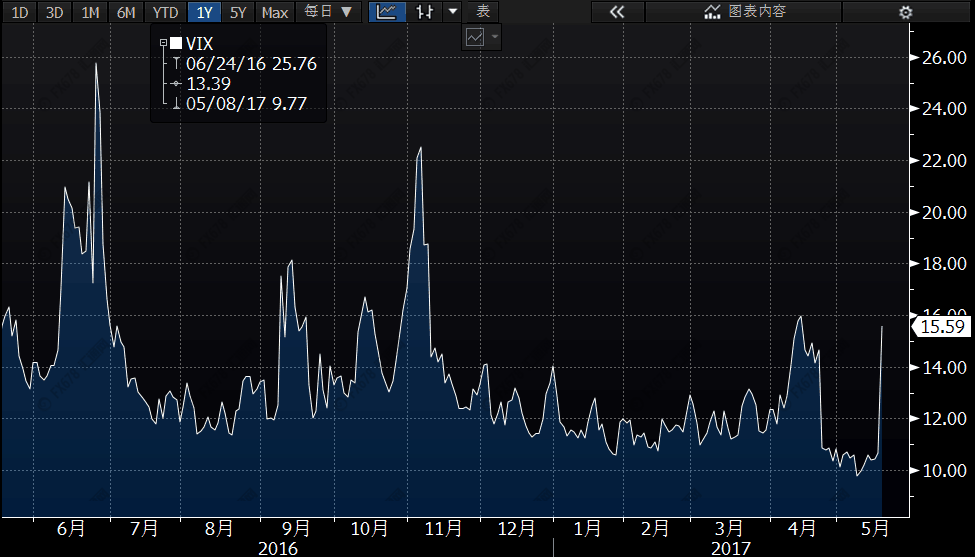Click the 11月 month label
The image size is (975, 557).
pyautogui.click(x=443, y=528)
